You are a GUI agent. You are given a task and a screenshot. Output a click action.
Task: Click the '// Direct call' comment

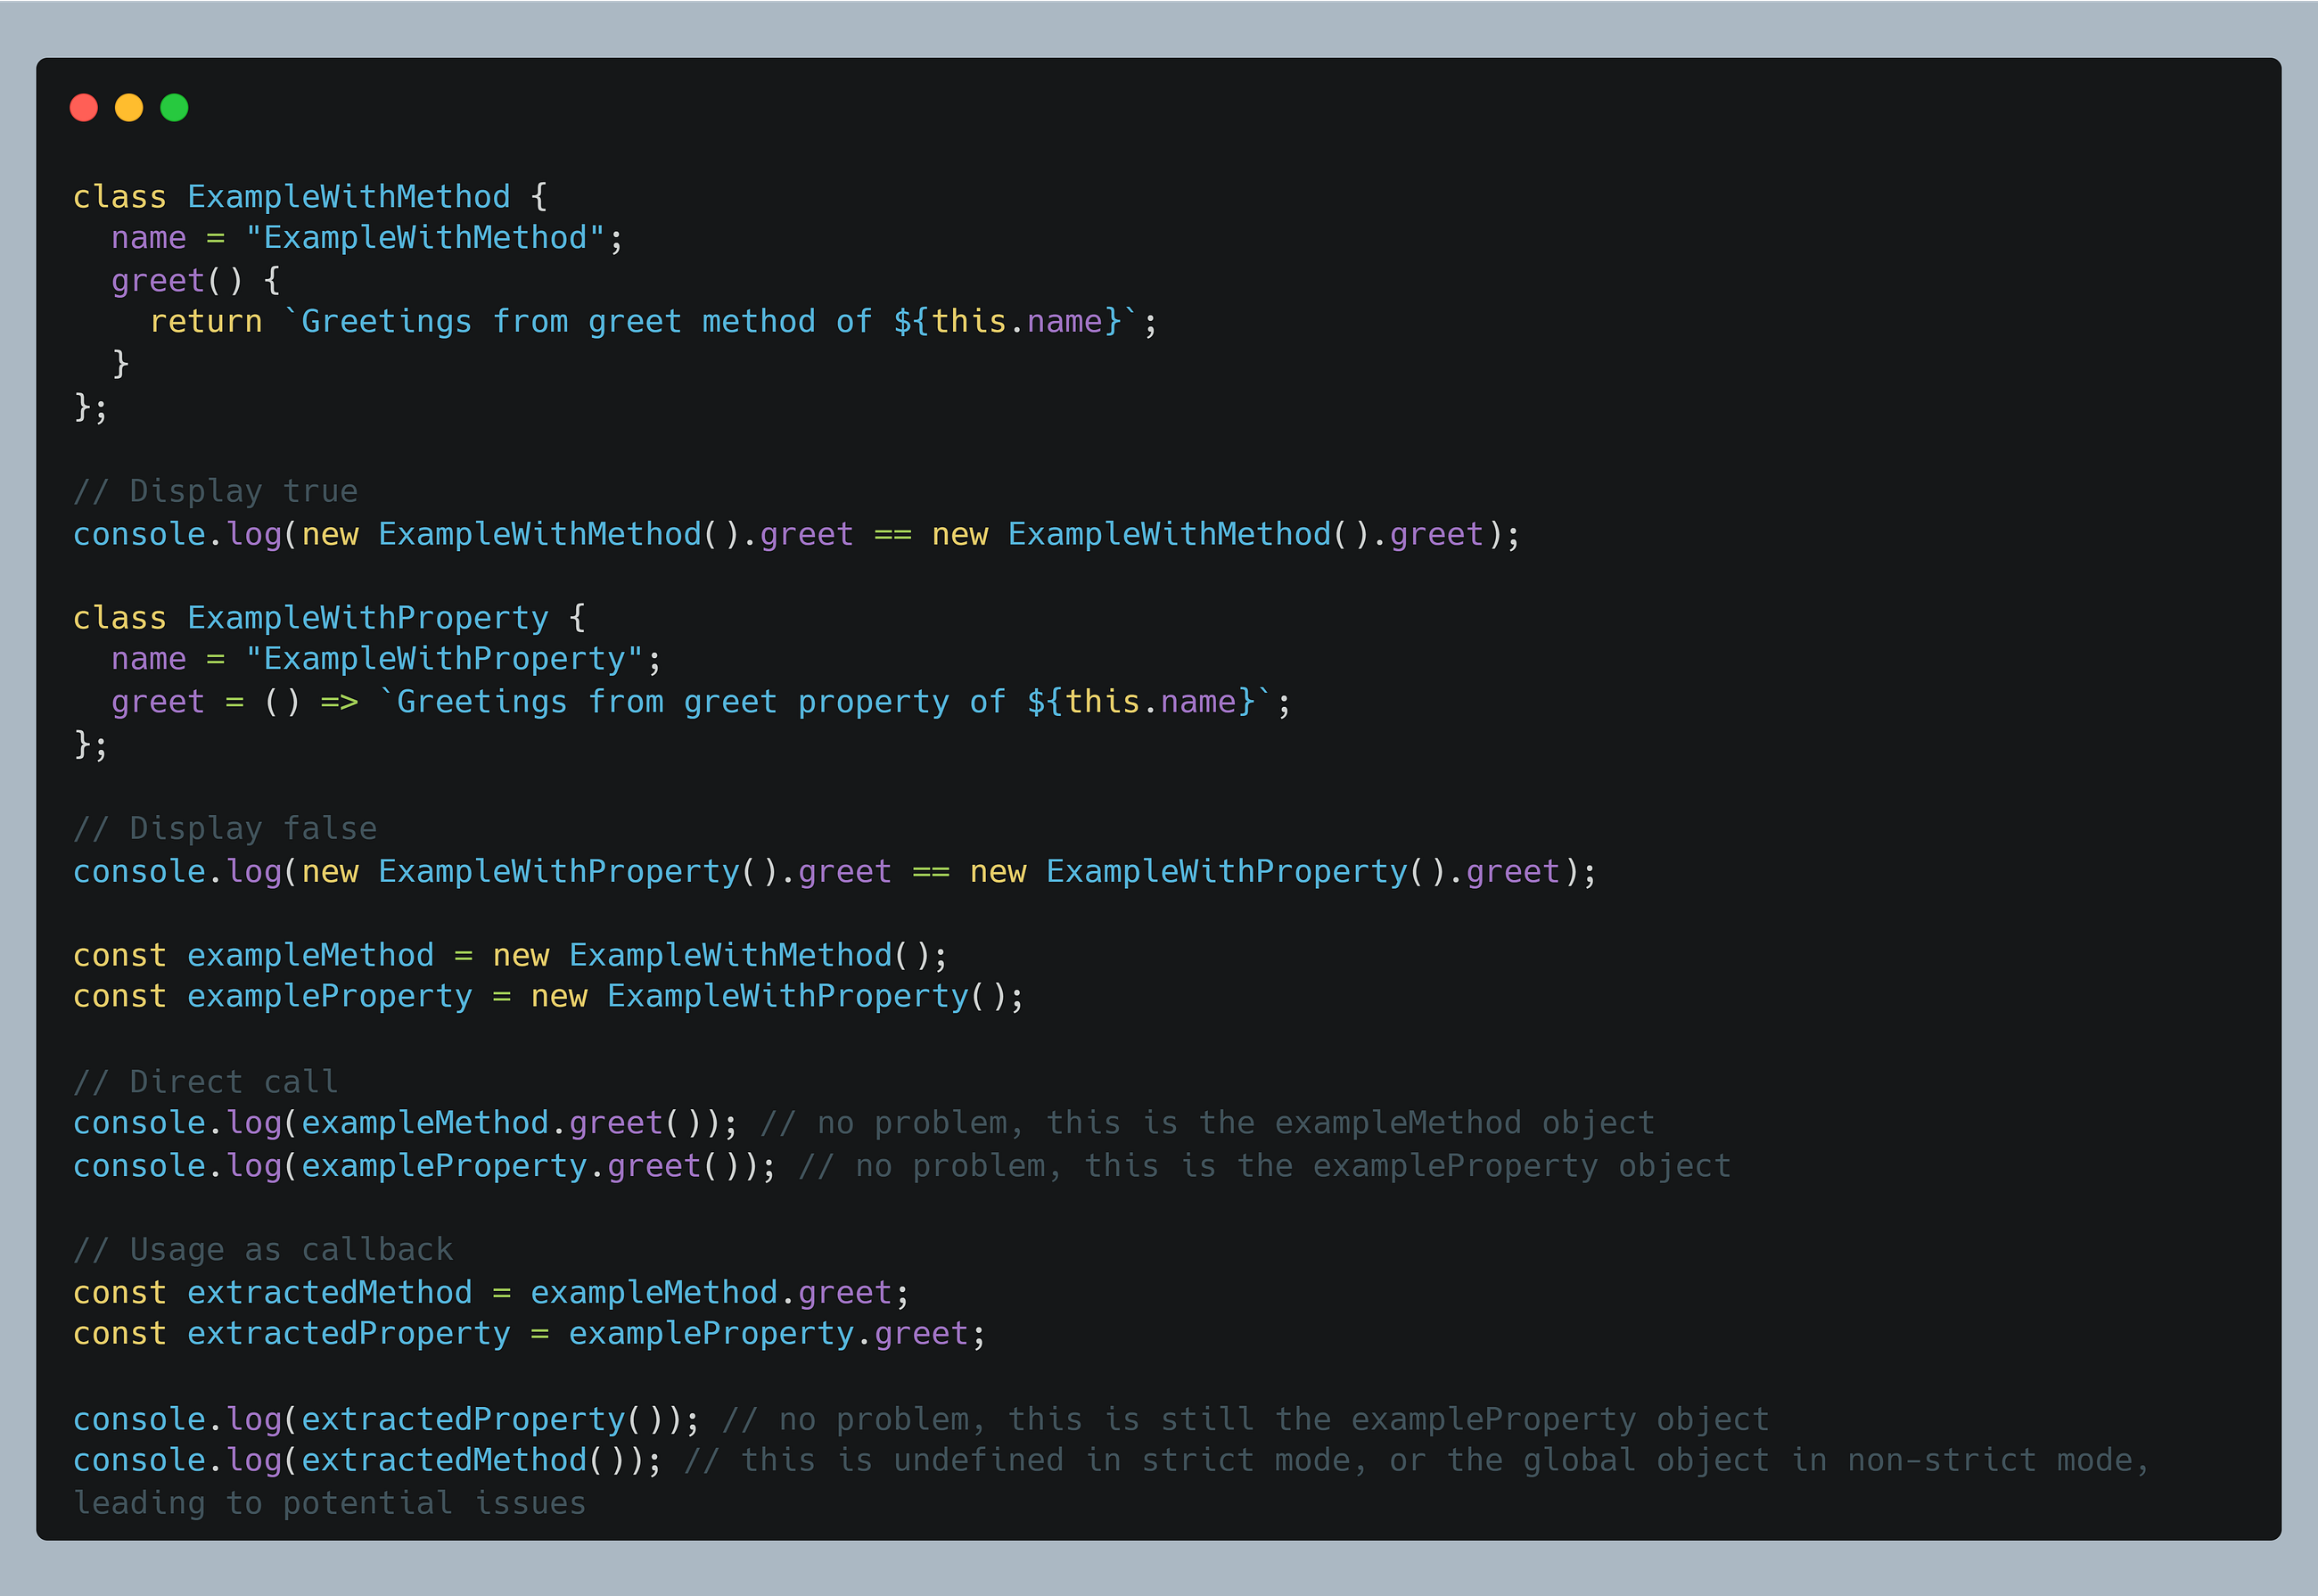[206, 1081]
